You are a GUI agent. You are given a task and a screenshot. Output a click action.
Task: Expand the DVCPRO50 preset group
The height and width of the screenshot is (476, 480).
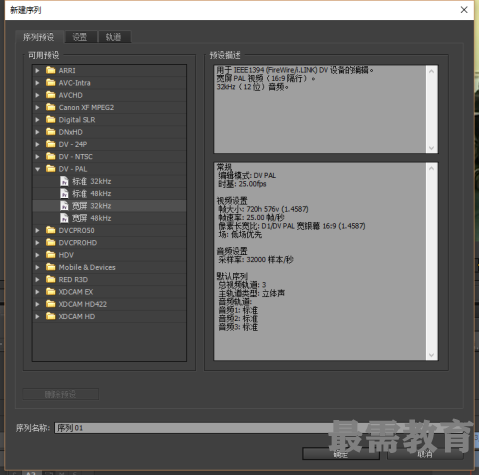tap(37, 231)
